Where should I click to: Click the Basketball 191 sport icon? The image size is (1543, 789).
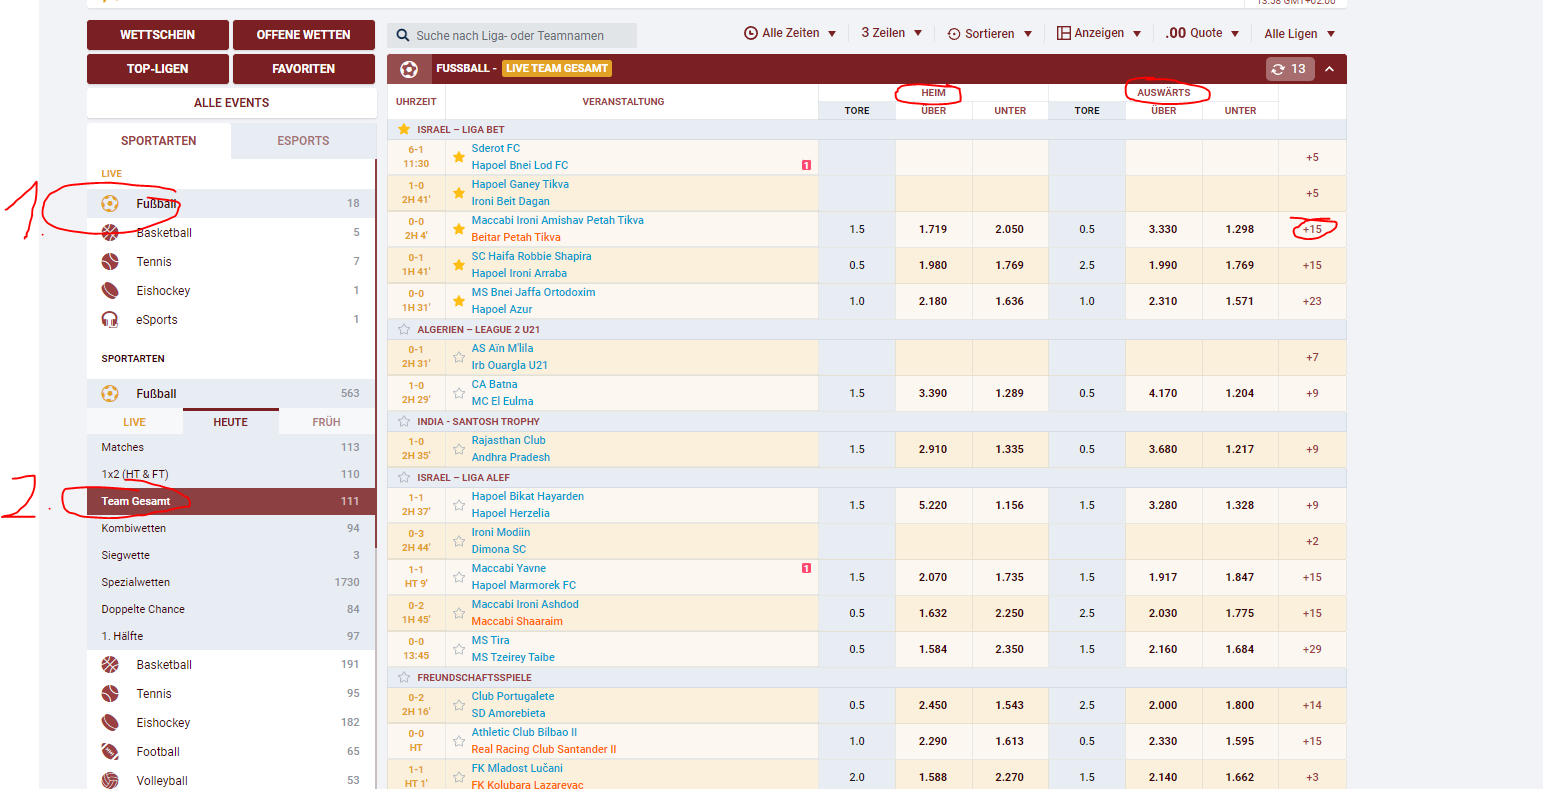(x=110, y=665)
